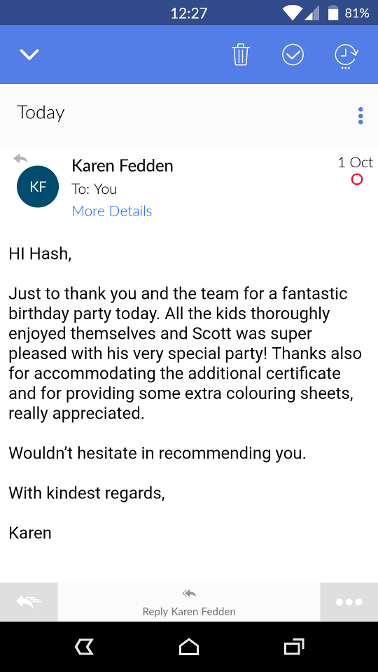The image size is (378, 672).
Task: Open the three-dot overflow menu beside Today
Action: 360,116
